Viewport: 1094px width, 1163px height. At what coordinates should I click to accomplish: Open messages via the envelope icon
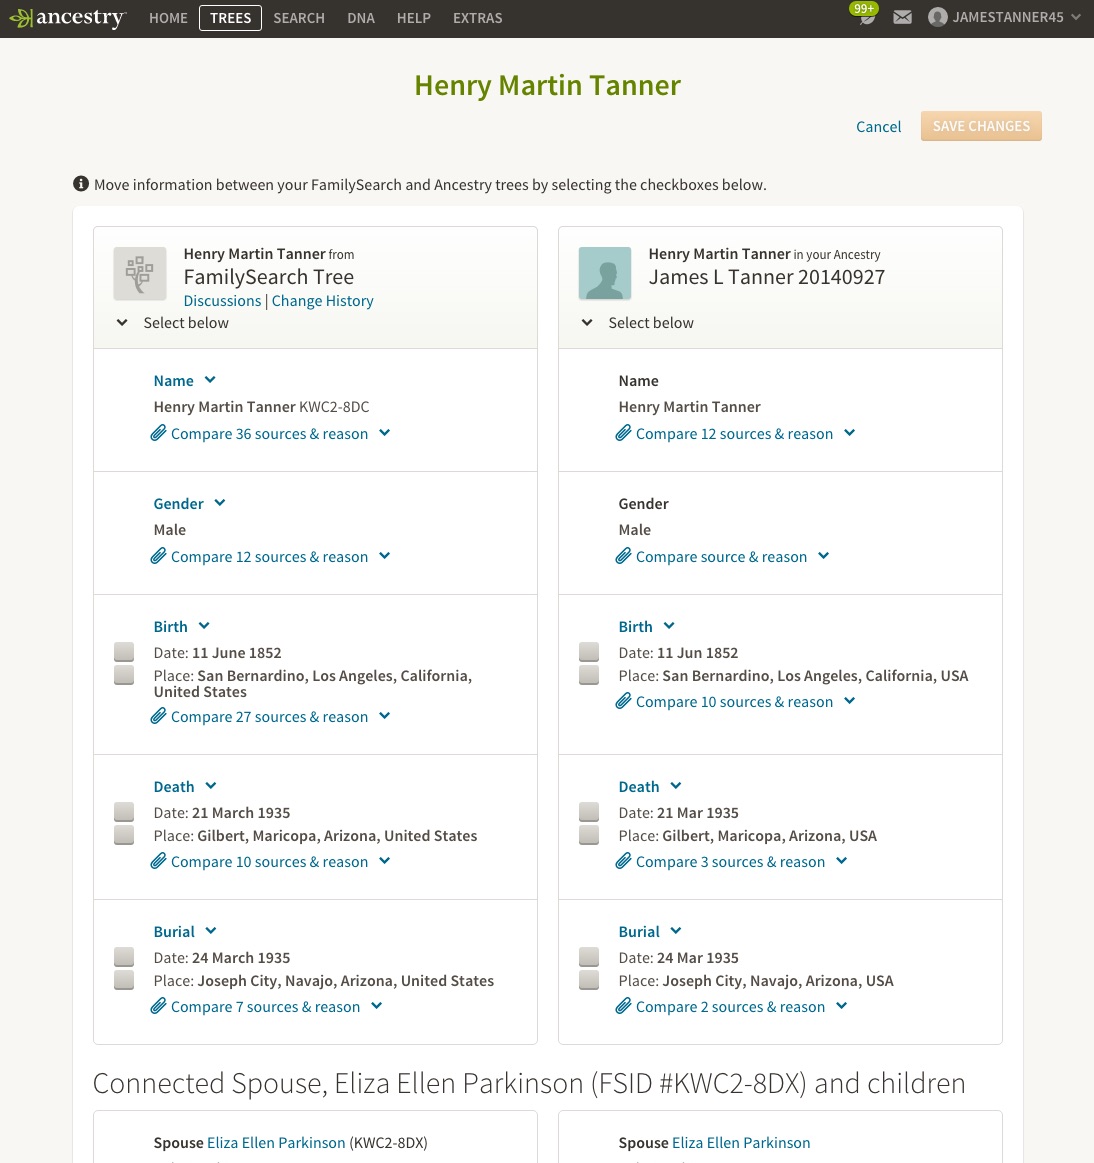pyautogui.click(x=902, y=17)
